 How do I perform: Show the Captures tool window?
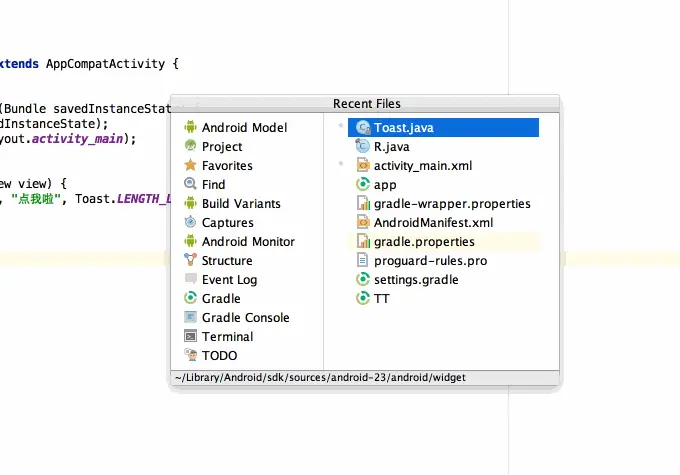219,223
